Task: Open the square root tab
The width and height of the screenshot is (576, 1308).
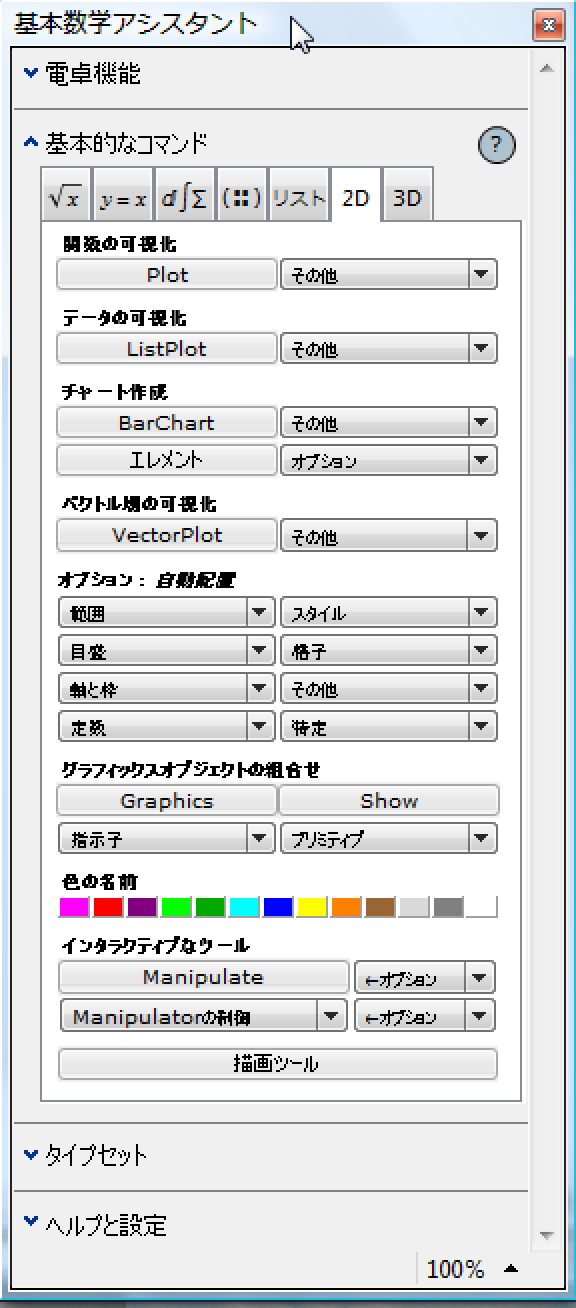Action: click(x=67, y=198)
